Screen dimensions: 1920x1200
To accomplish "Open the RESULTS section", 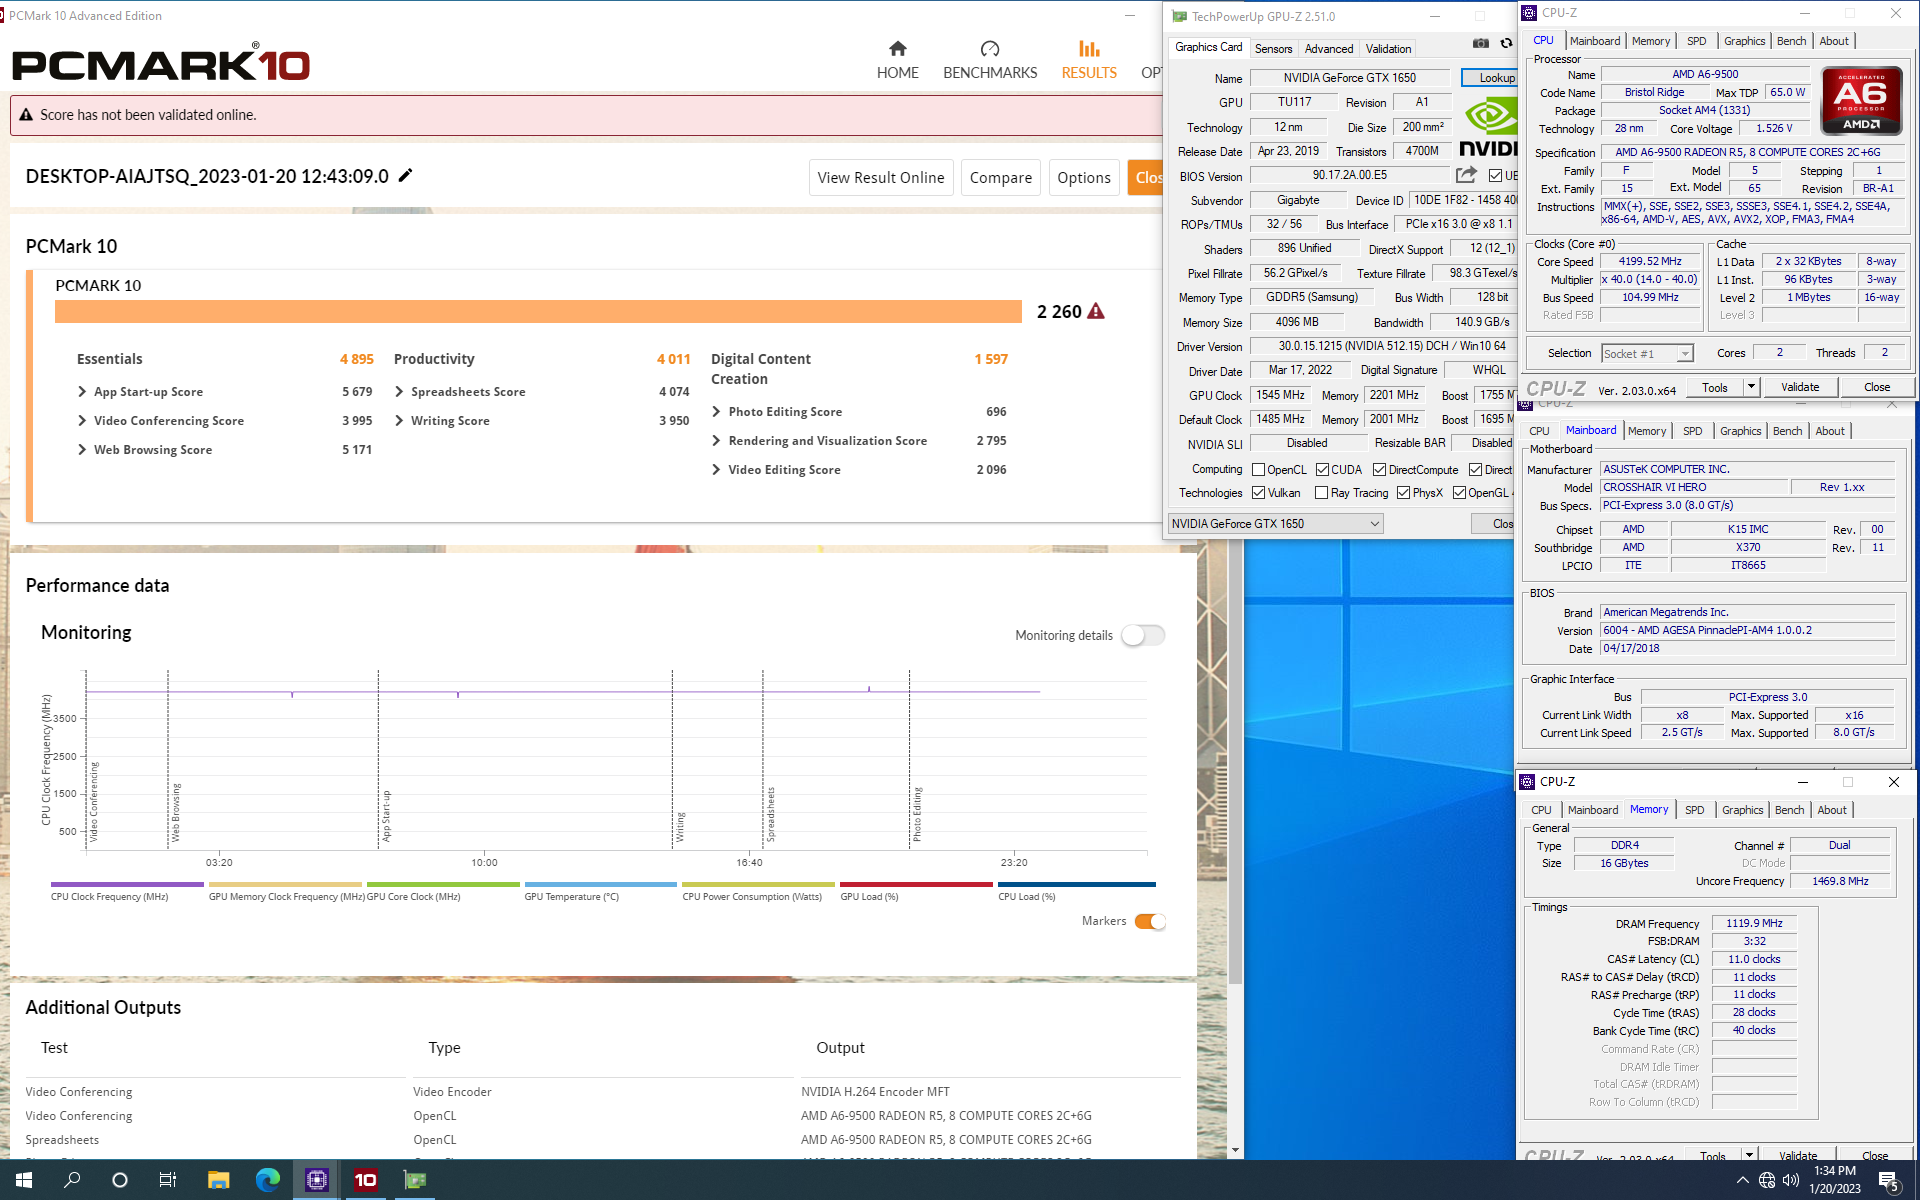I will click(x=1089, y=60).
